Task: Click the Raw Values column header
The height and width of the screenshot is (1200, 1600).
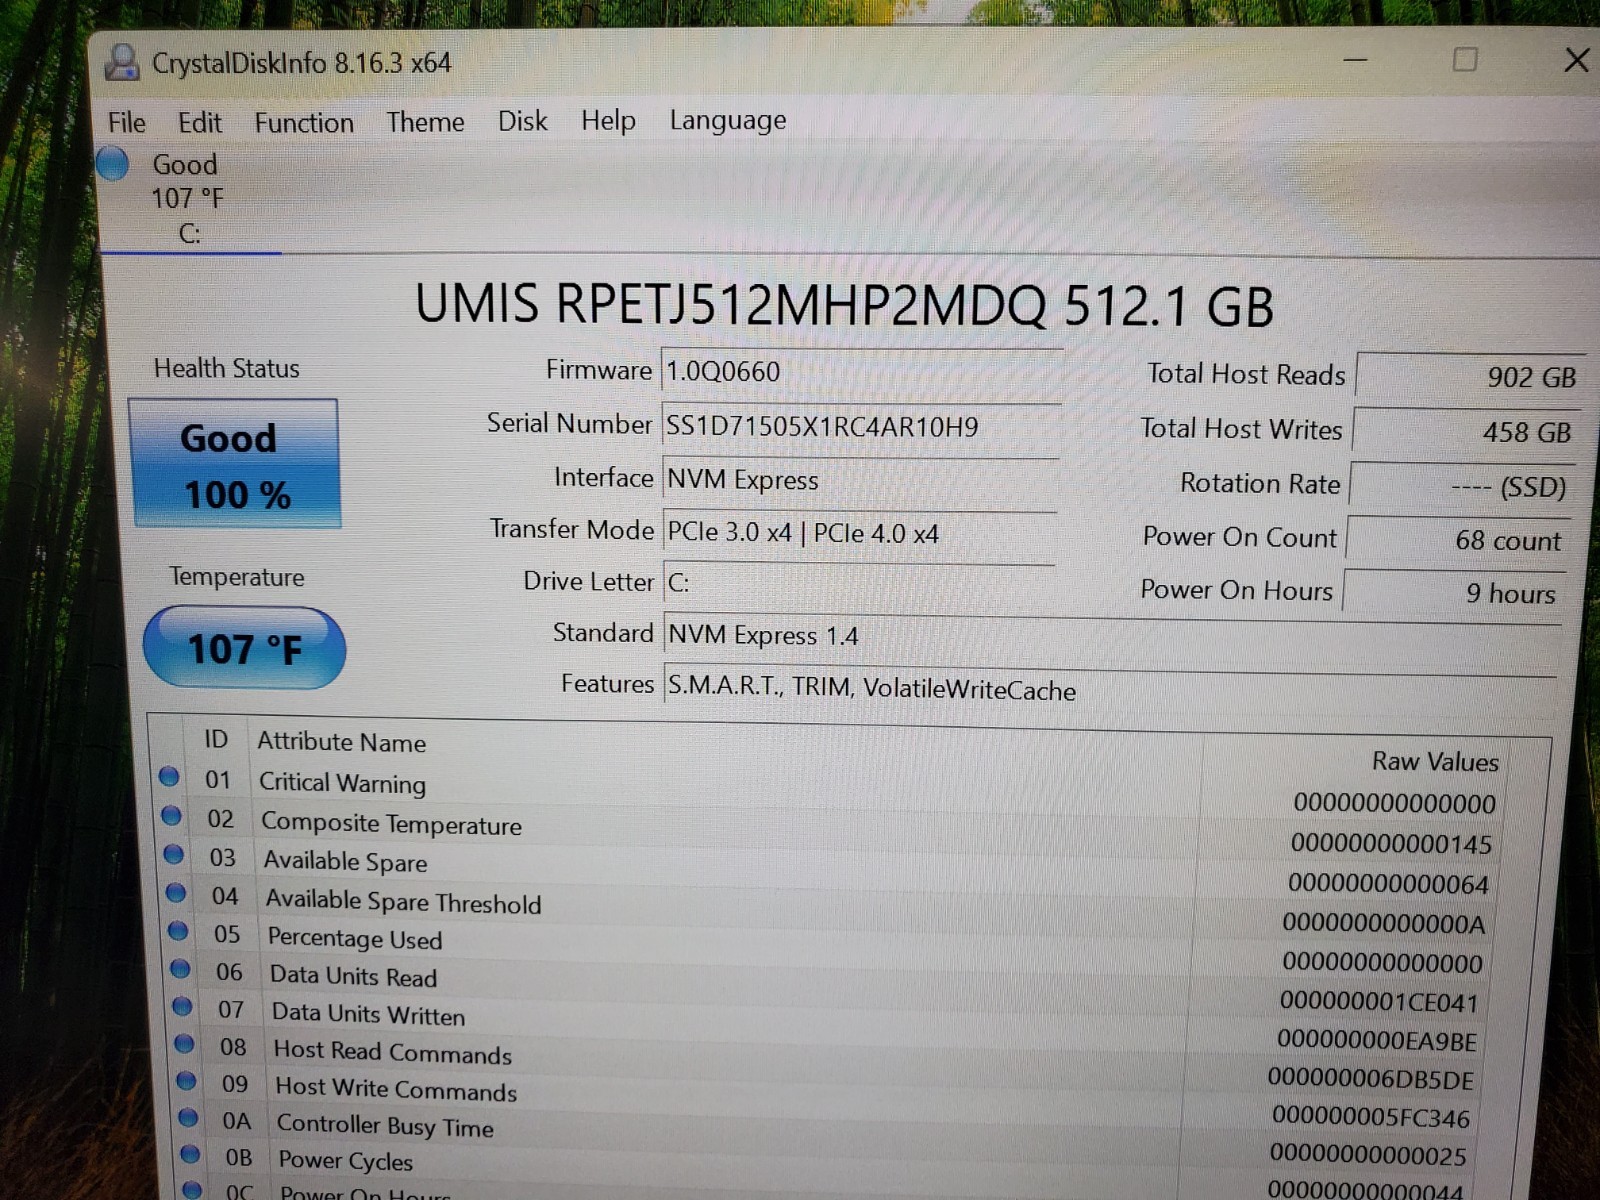Action: [1435, 762]
